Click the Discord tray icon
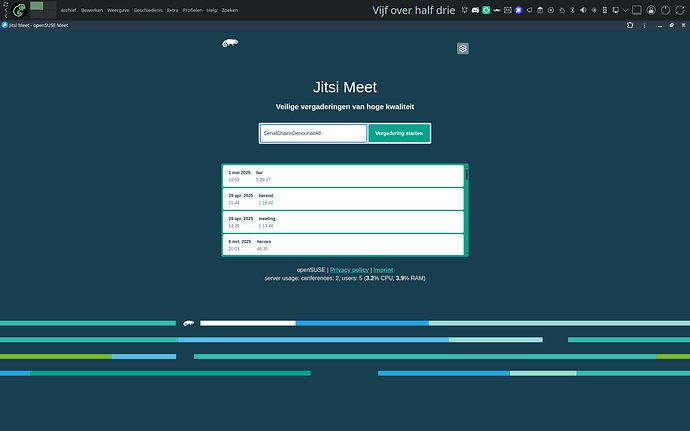The width and height of the screenshot is (690, 431). (475, 10)
